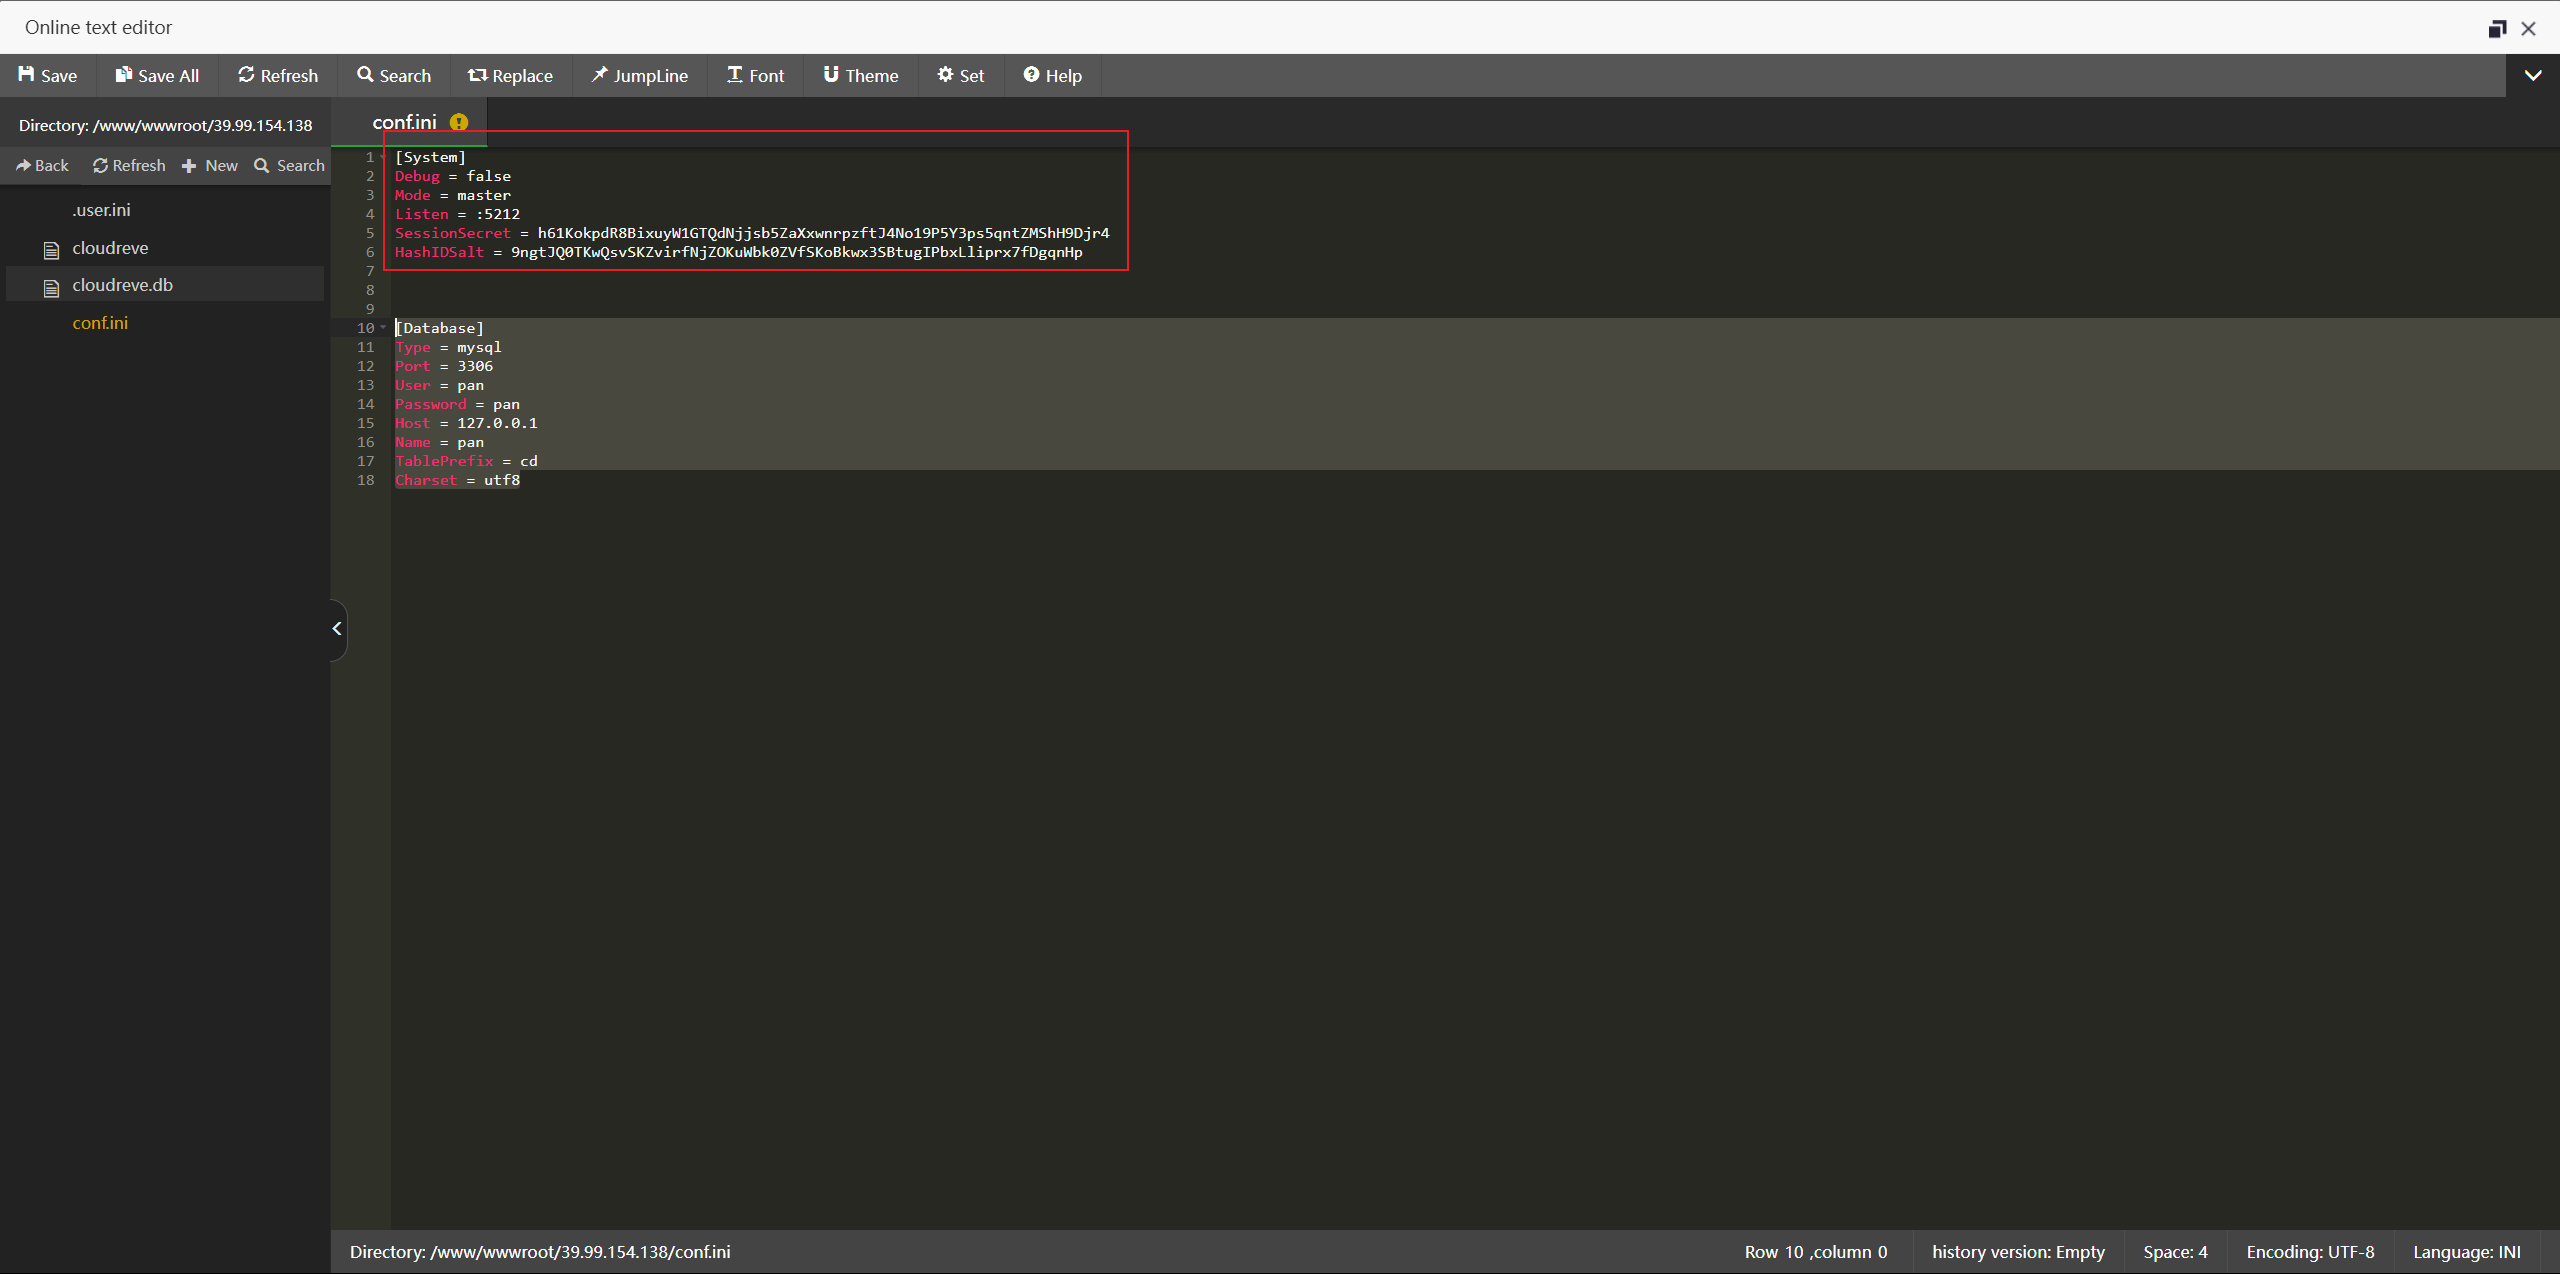Open .user.ini from the directory list
The height and width of the screenshot is (1274, 2560).
[101, 211]
